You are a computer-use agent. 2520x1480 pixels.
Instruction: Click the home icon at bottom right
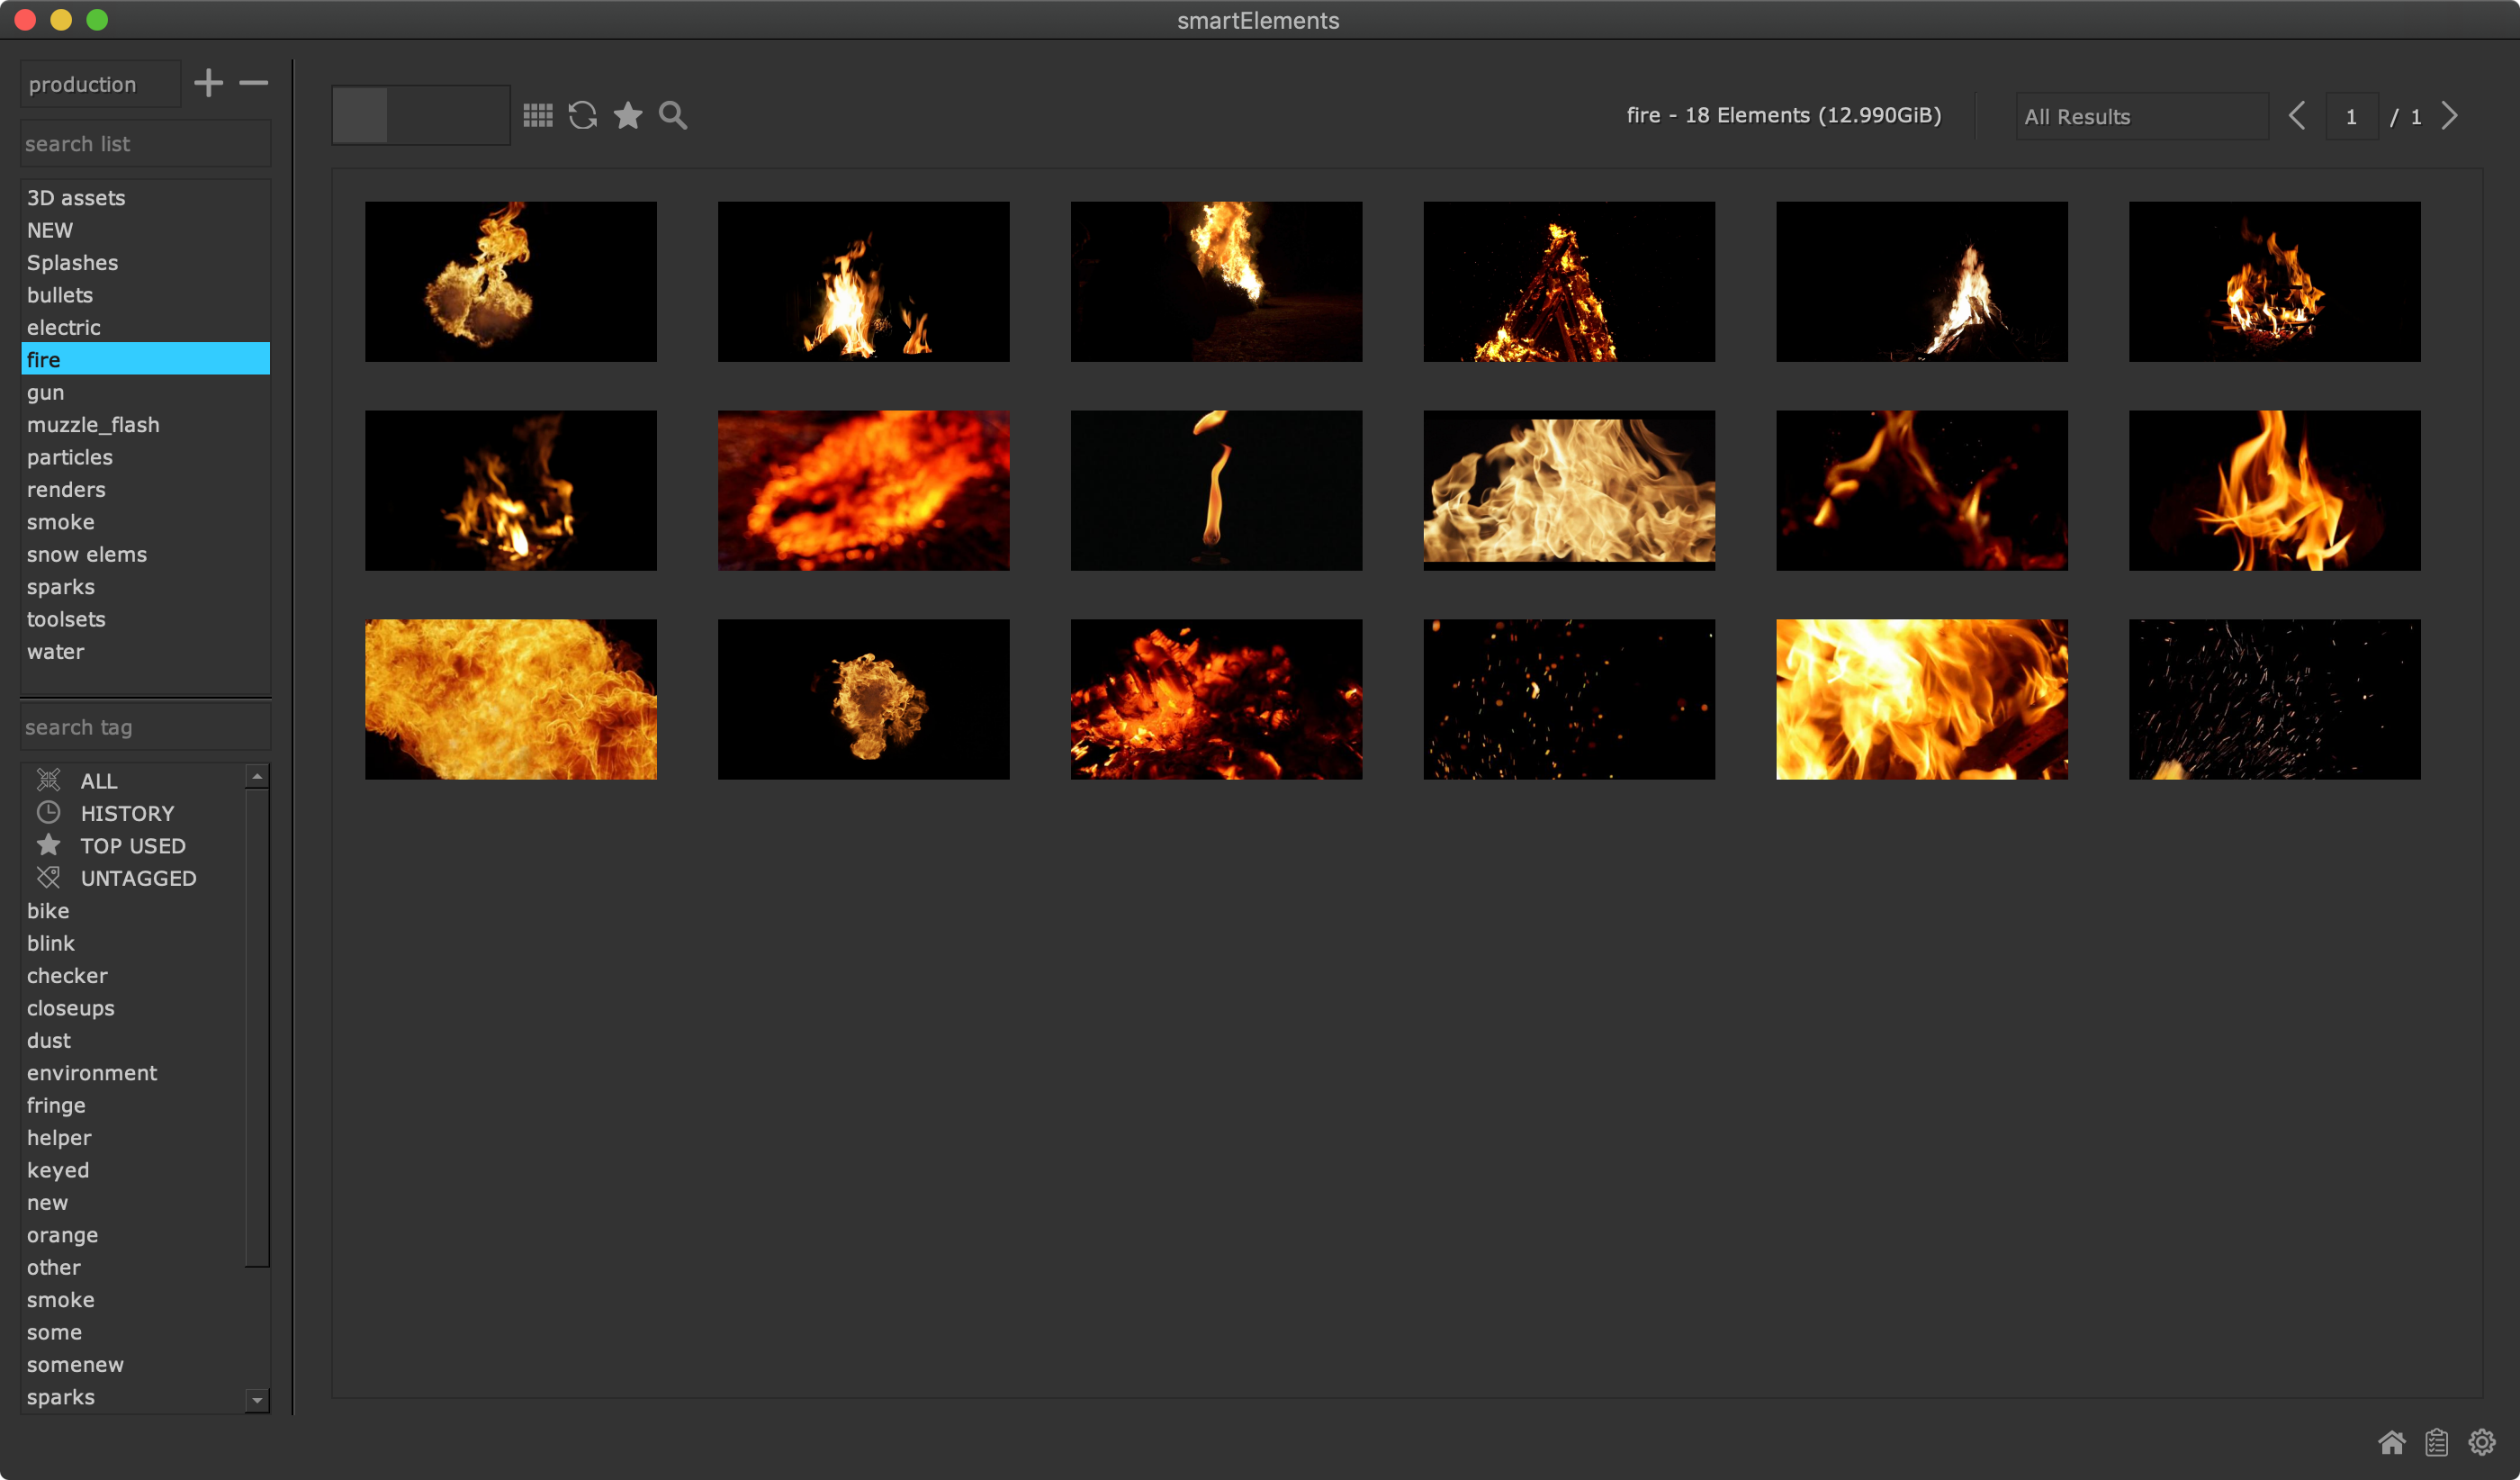coord(2391,1442)
